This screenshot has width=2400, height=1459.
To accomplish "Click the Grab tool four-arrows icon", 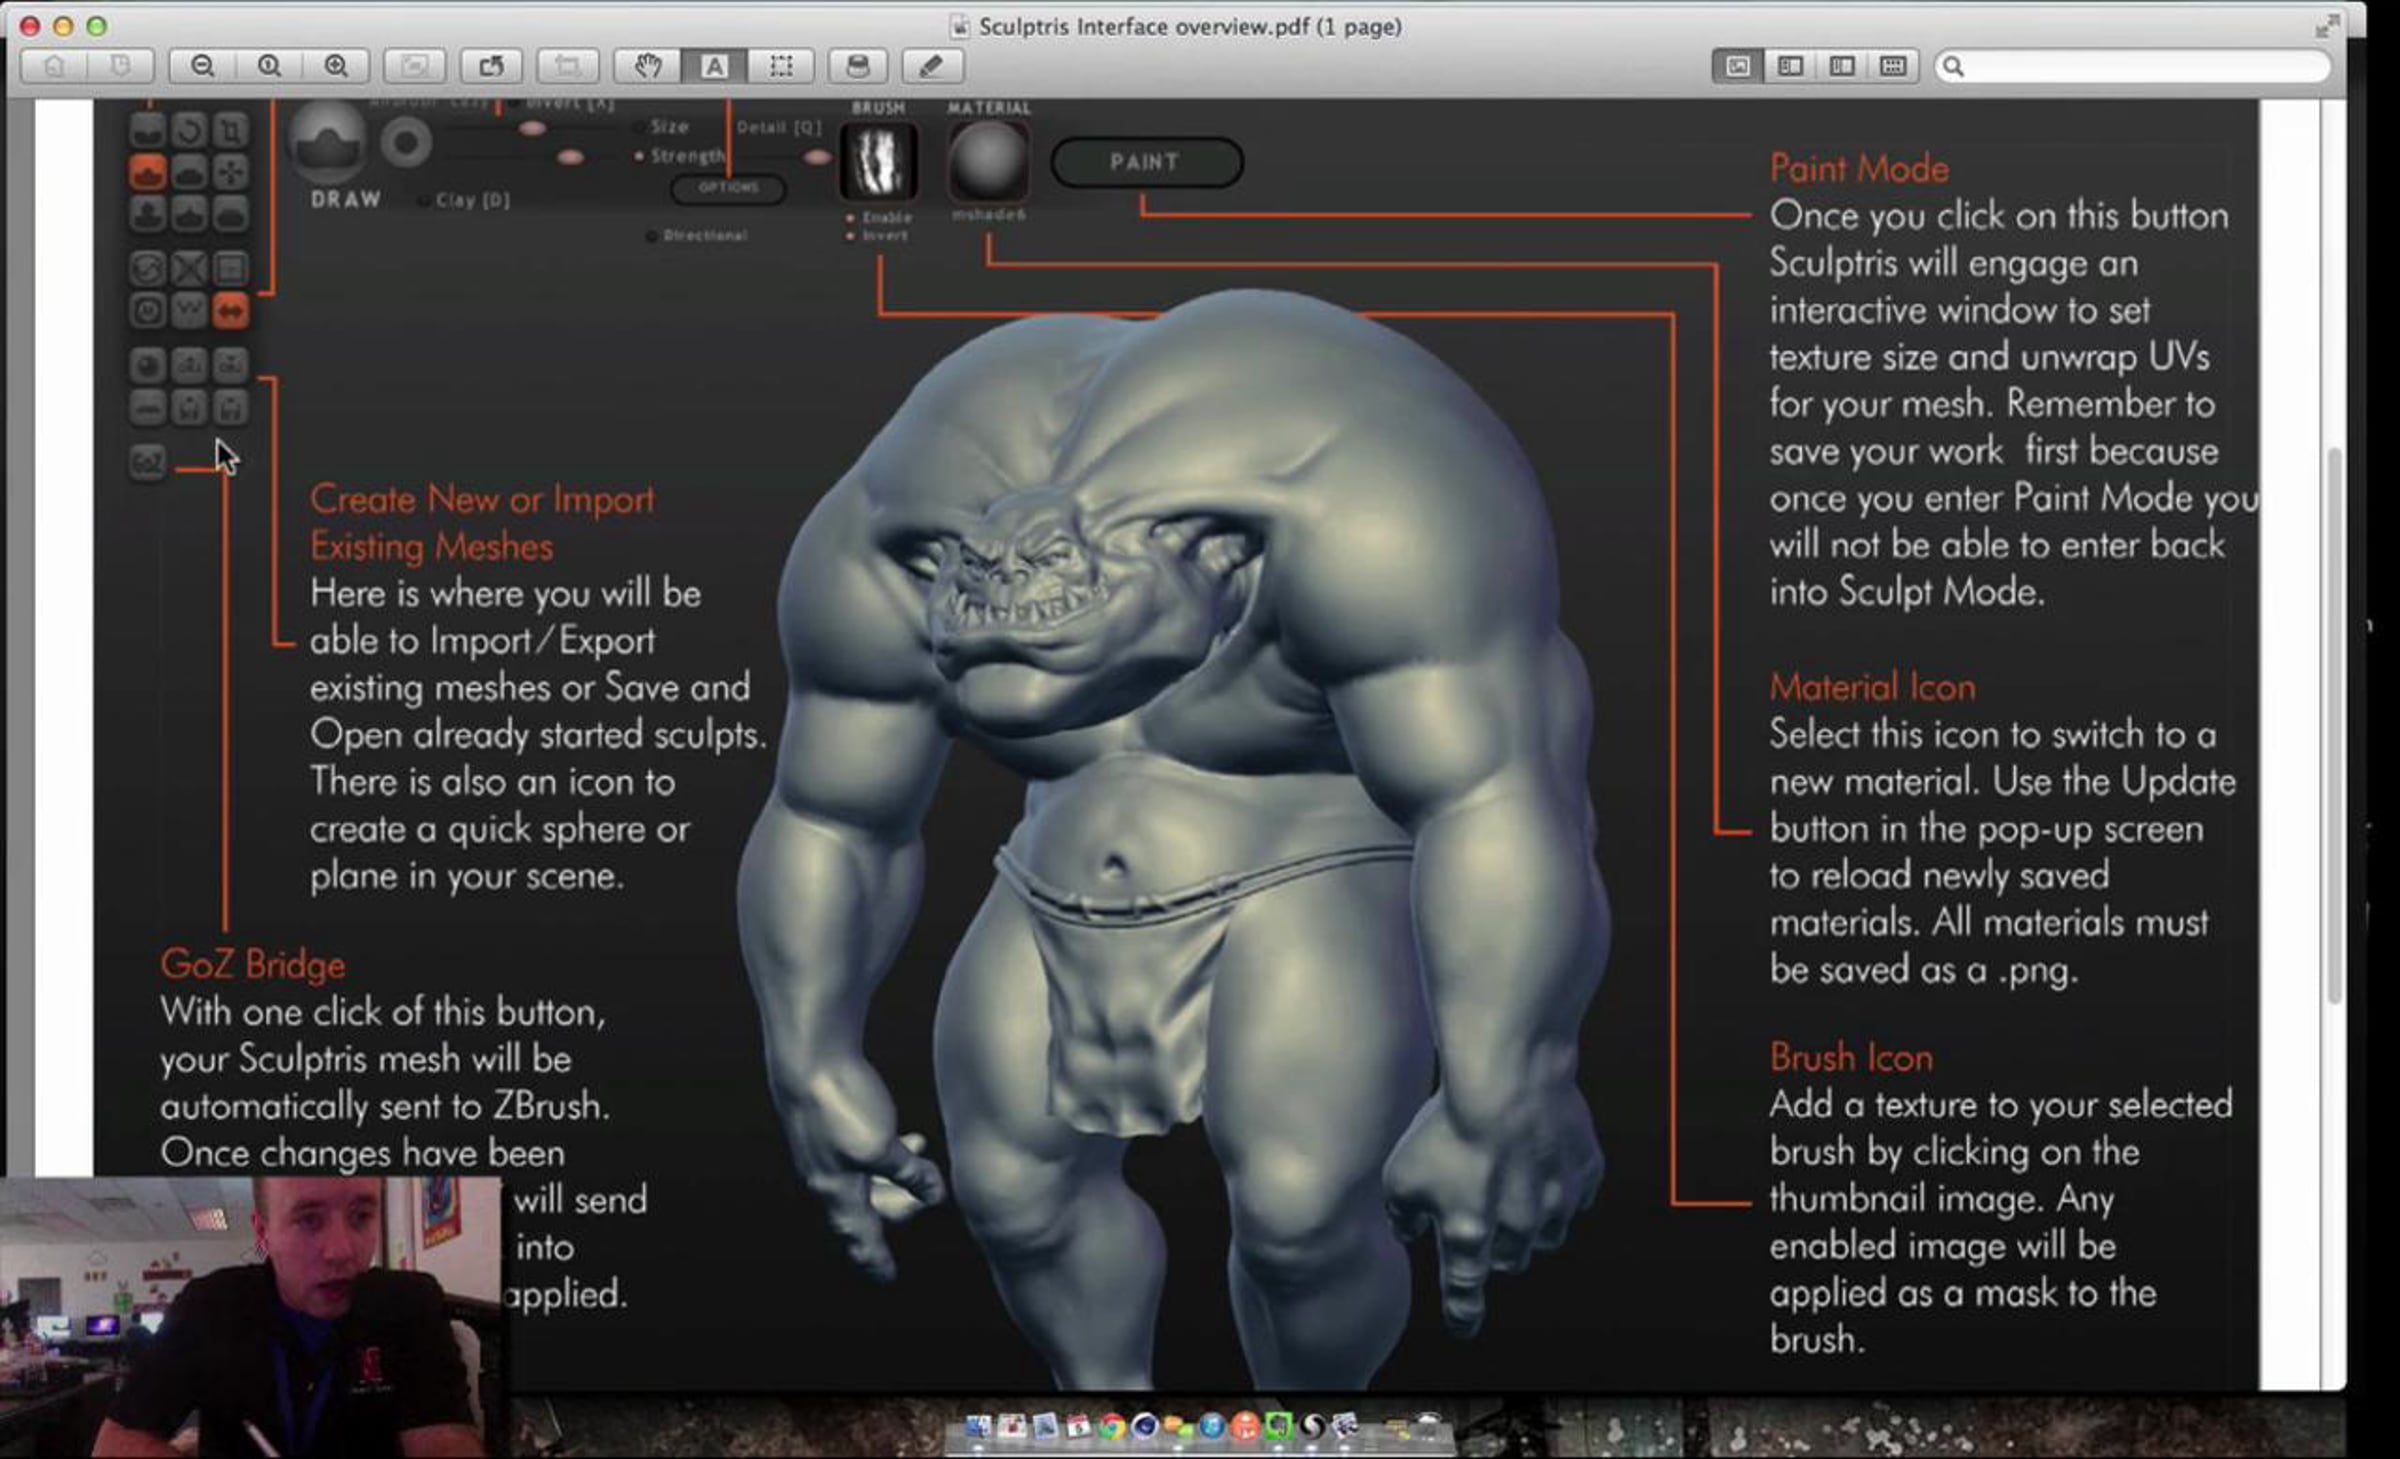I will click(230, 173).
